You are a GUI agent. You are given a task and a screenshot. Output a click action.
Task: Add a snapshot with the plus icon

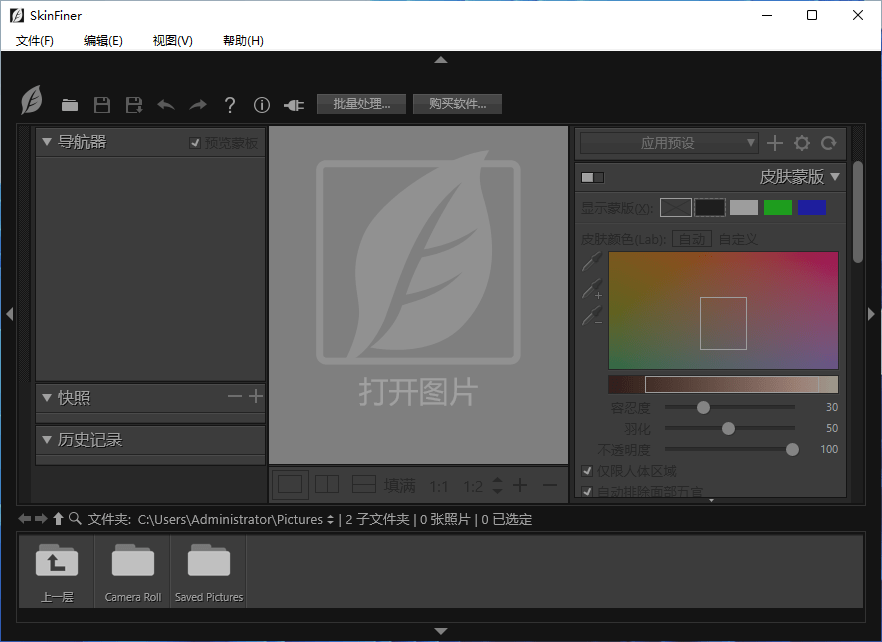pos(256,396)
